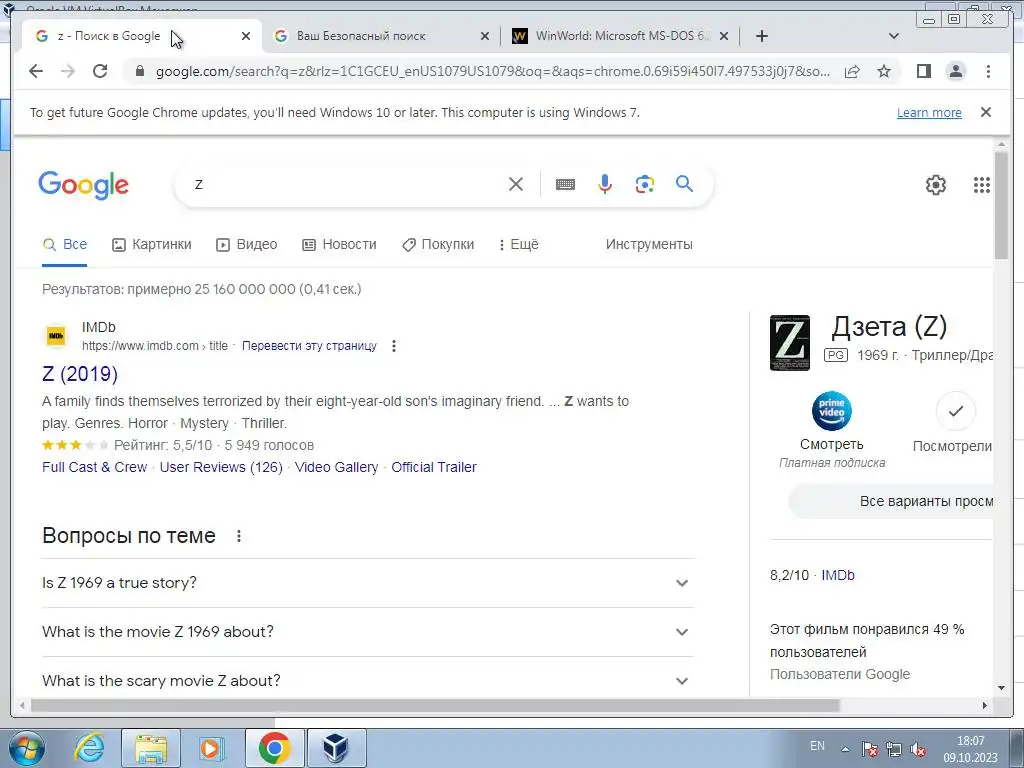The image size is (1024, 768).
Task: Start voice search with the microphone
Action: click(605, 184)
